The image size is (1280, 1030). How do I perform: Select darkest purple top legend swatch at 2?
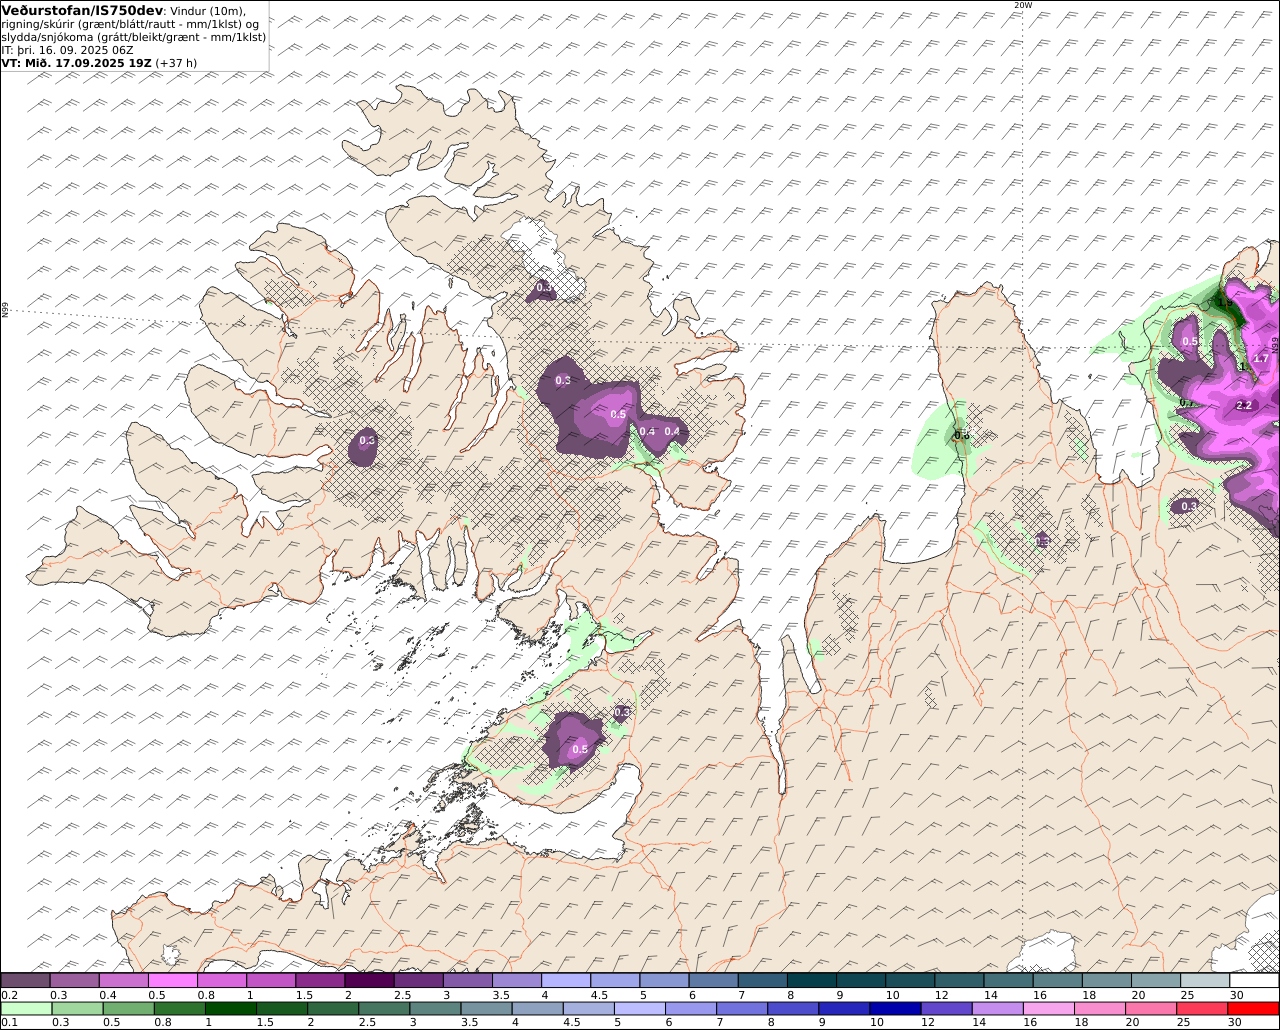click(x=369, y=980)
